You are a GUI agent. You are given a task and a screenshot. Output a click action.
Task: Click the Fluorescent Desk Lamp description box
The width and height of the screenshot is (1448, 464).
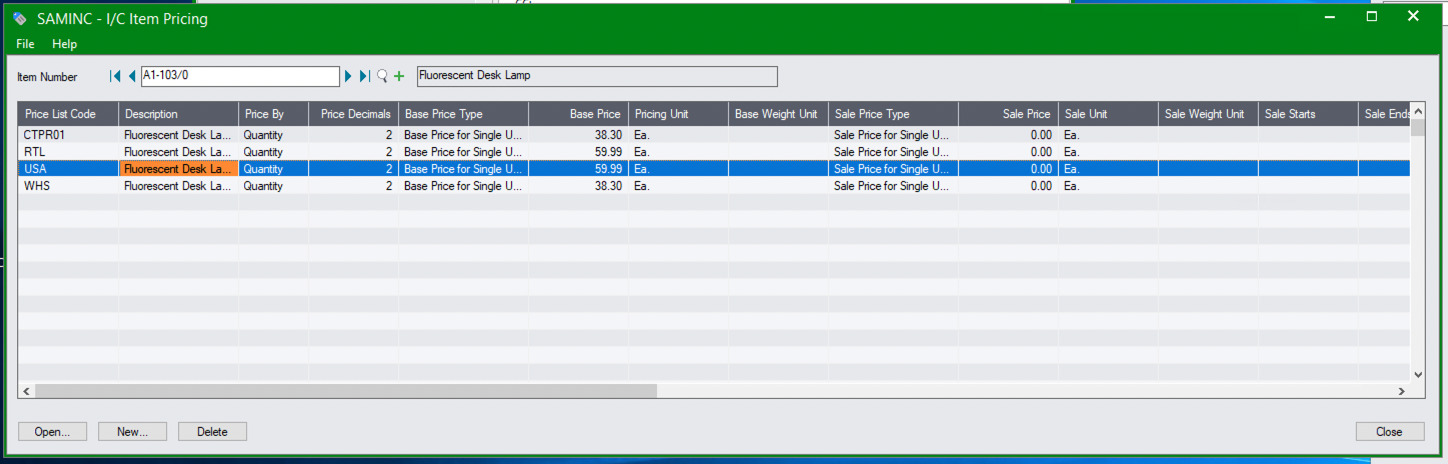click(x=596, y=76)
